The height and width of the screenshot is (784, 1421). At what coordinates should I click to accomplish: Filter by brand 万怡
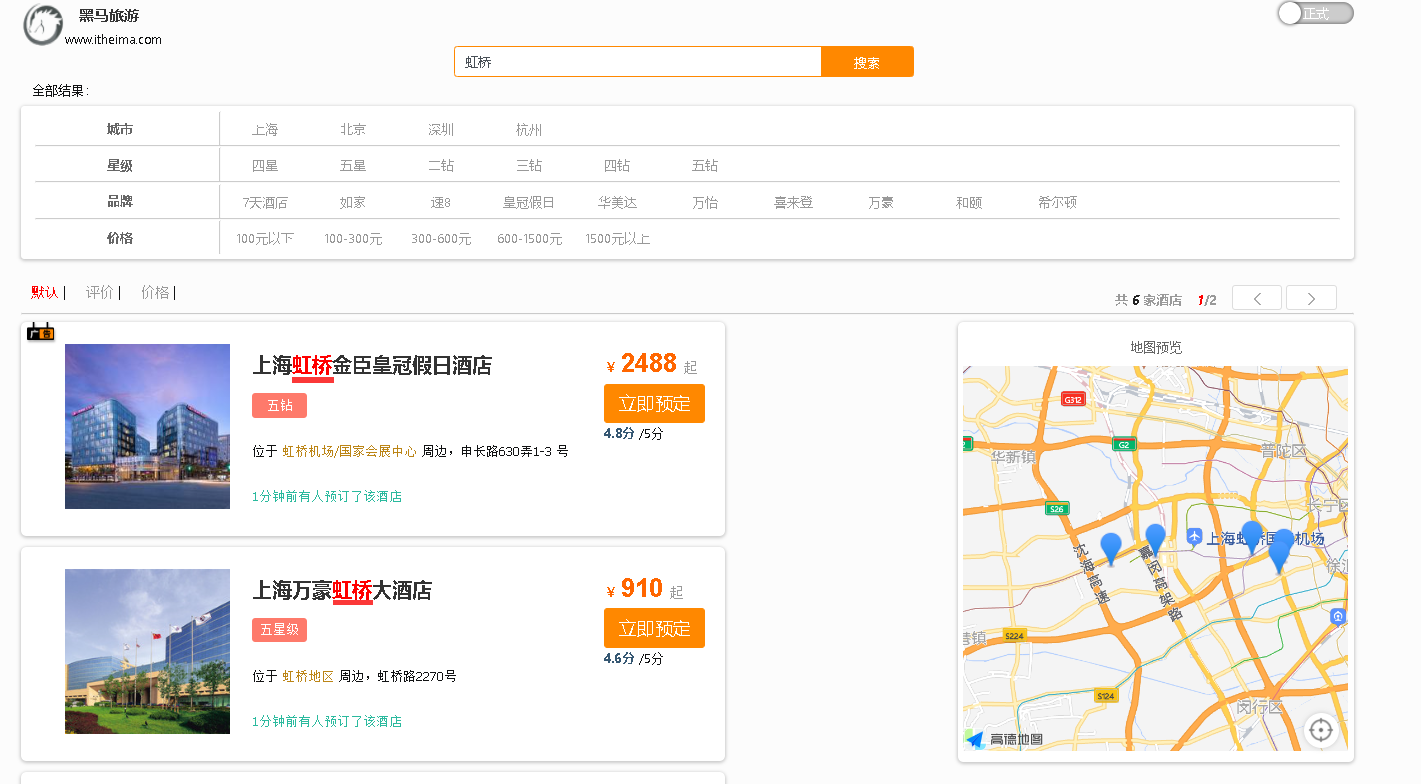705,203
